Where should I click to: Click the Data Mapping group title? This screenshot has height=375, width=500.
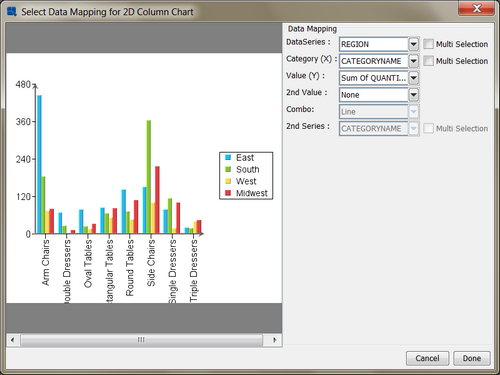[x=312, y=29]
